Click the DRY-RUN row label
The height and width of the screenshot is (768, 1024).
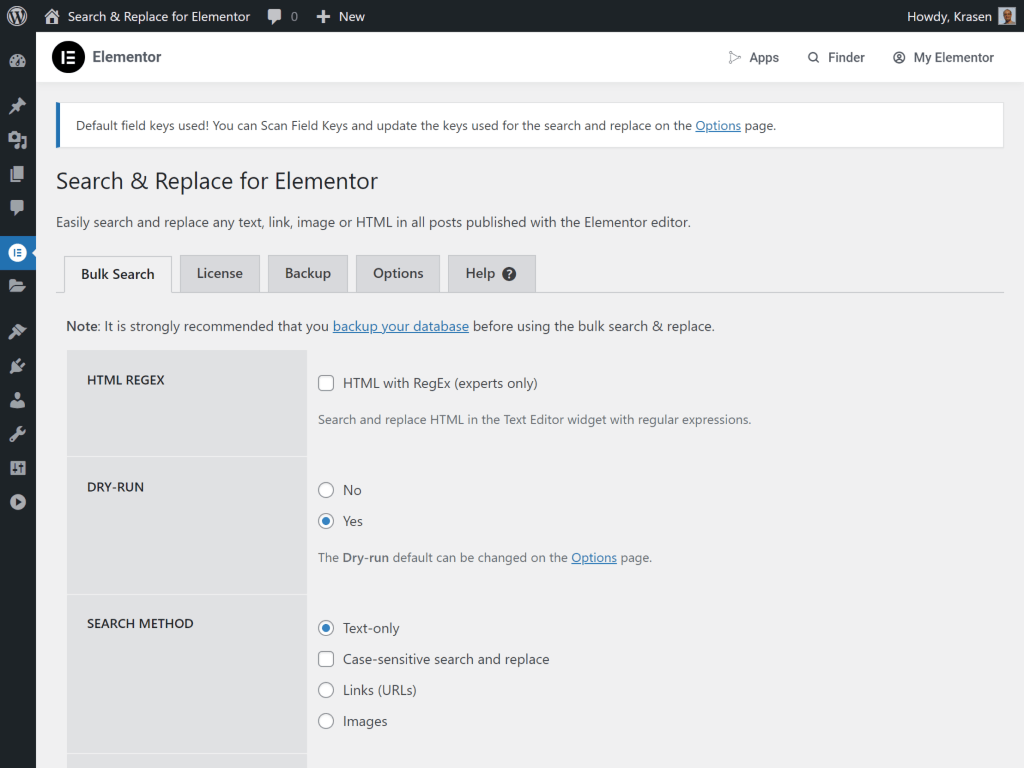(x=115, y=487)
